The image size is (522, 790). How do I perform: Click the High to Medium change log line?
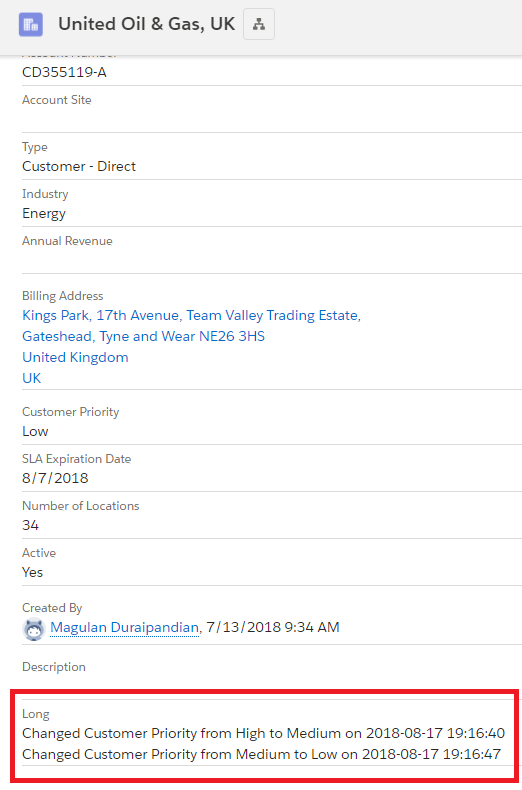point(264,733)
